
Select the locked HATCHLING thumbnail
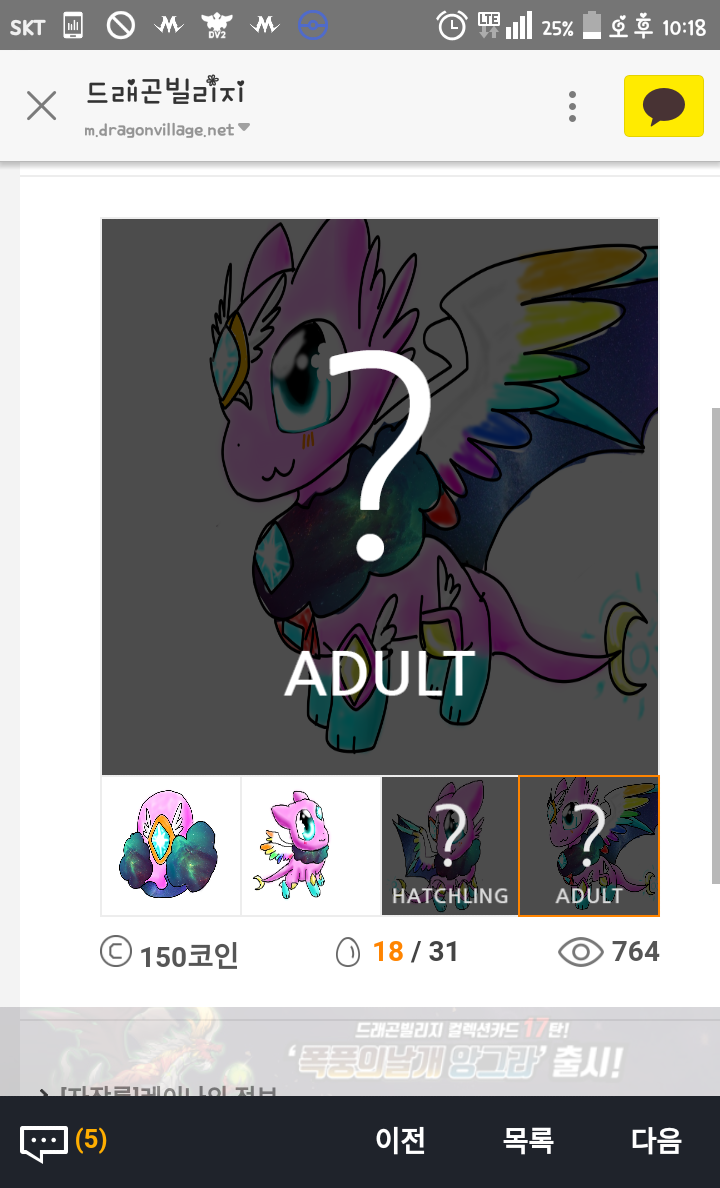coord(450,846)
